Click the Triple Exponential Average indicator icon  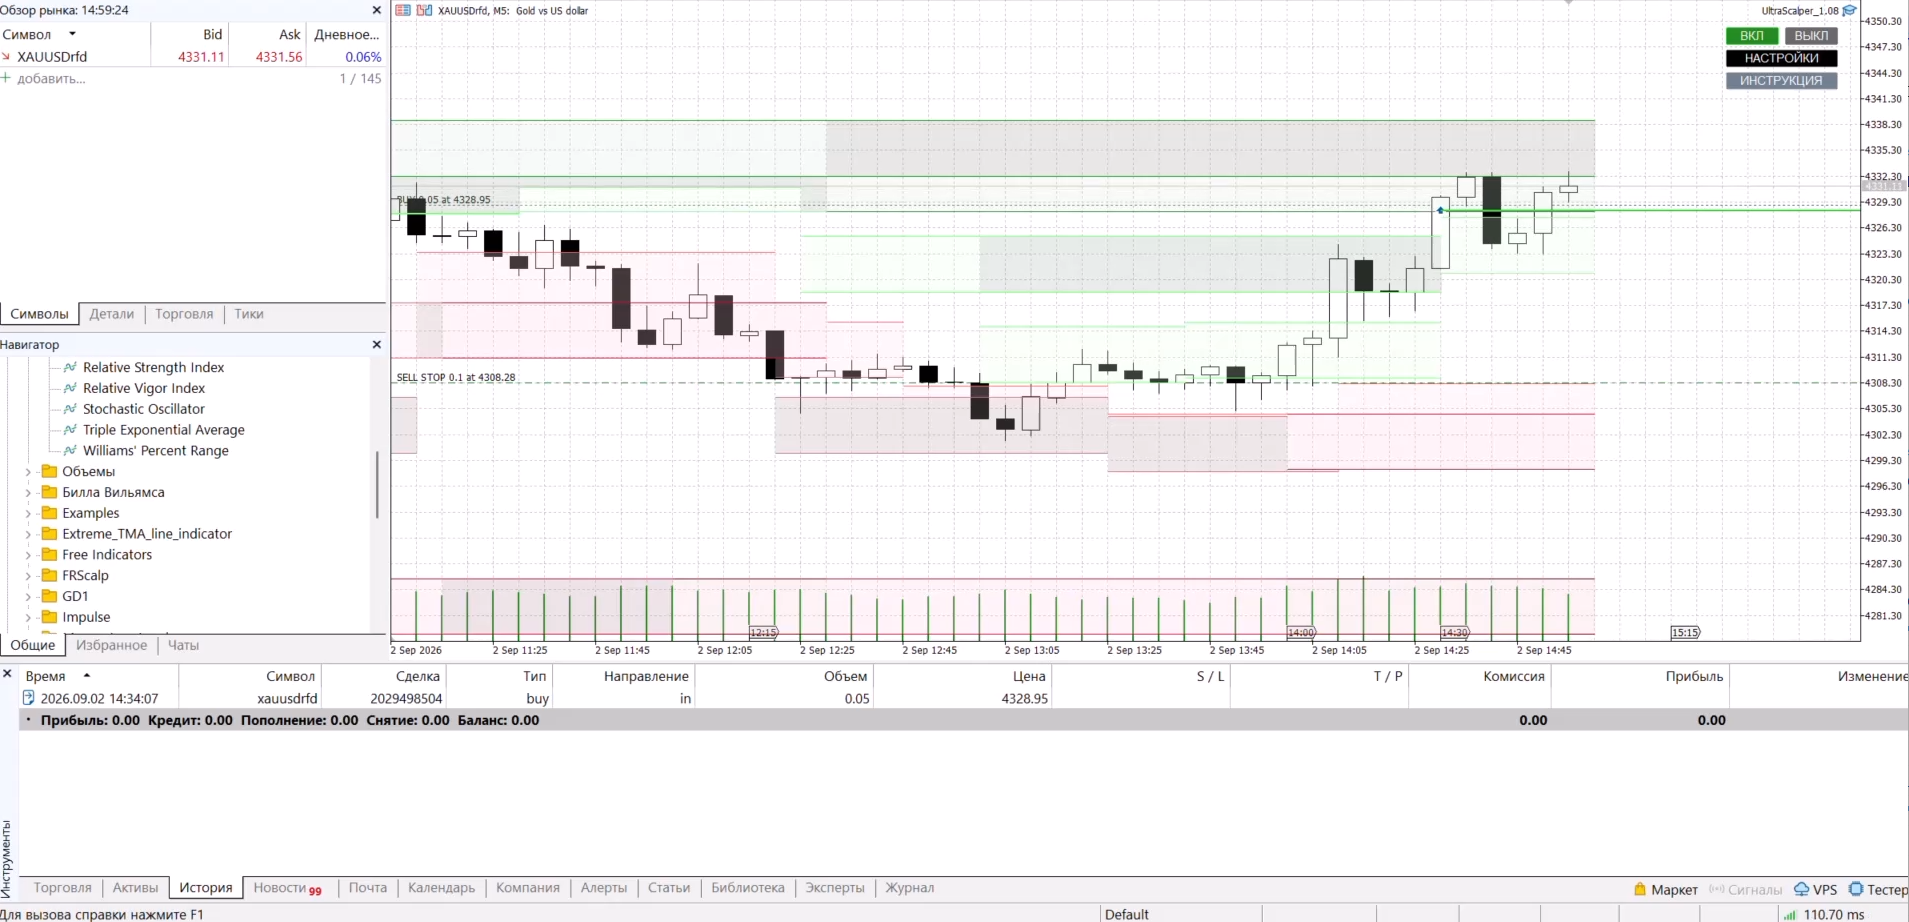tap(70, 430)
